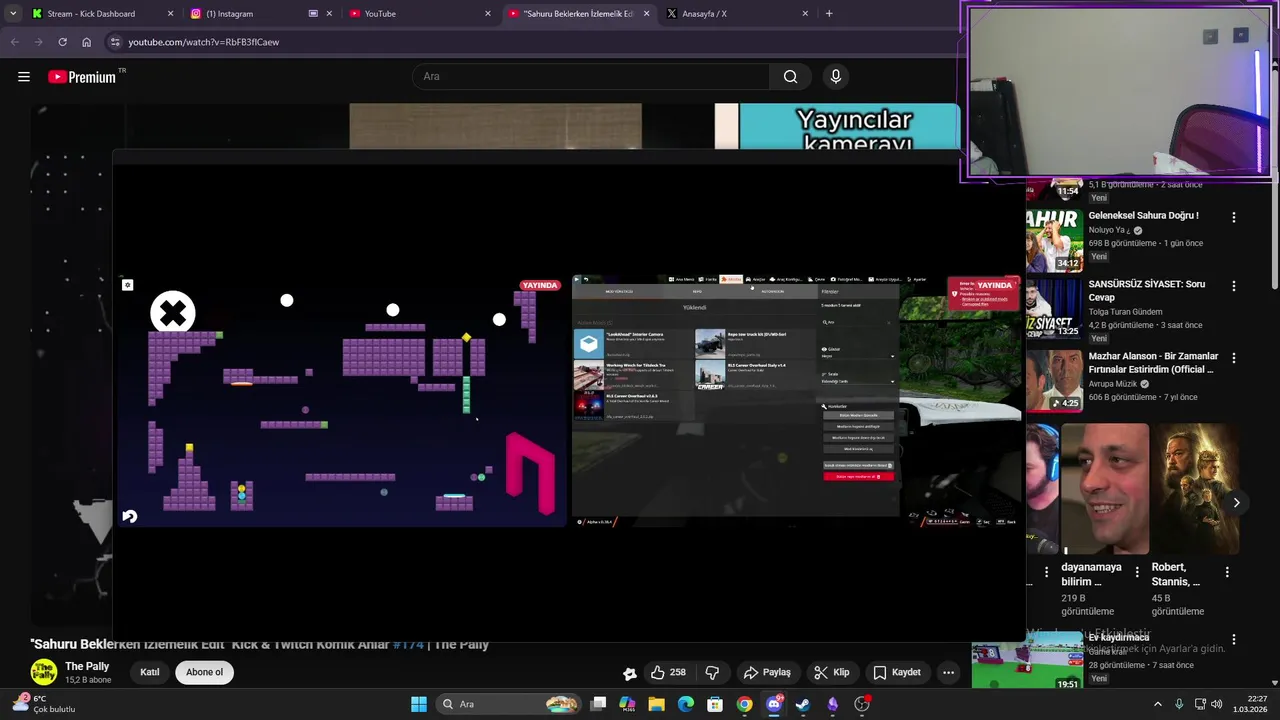Click the Katıl membership button
This screenshot has width=1280, height=720.
pos(150,672)
